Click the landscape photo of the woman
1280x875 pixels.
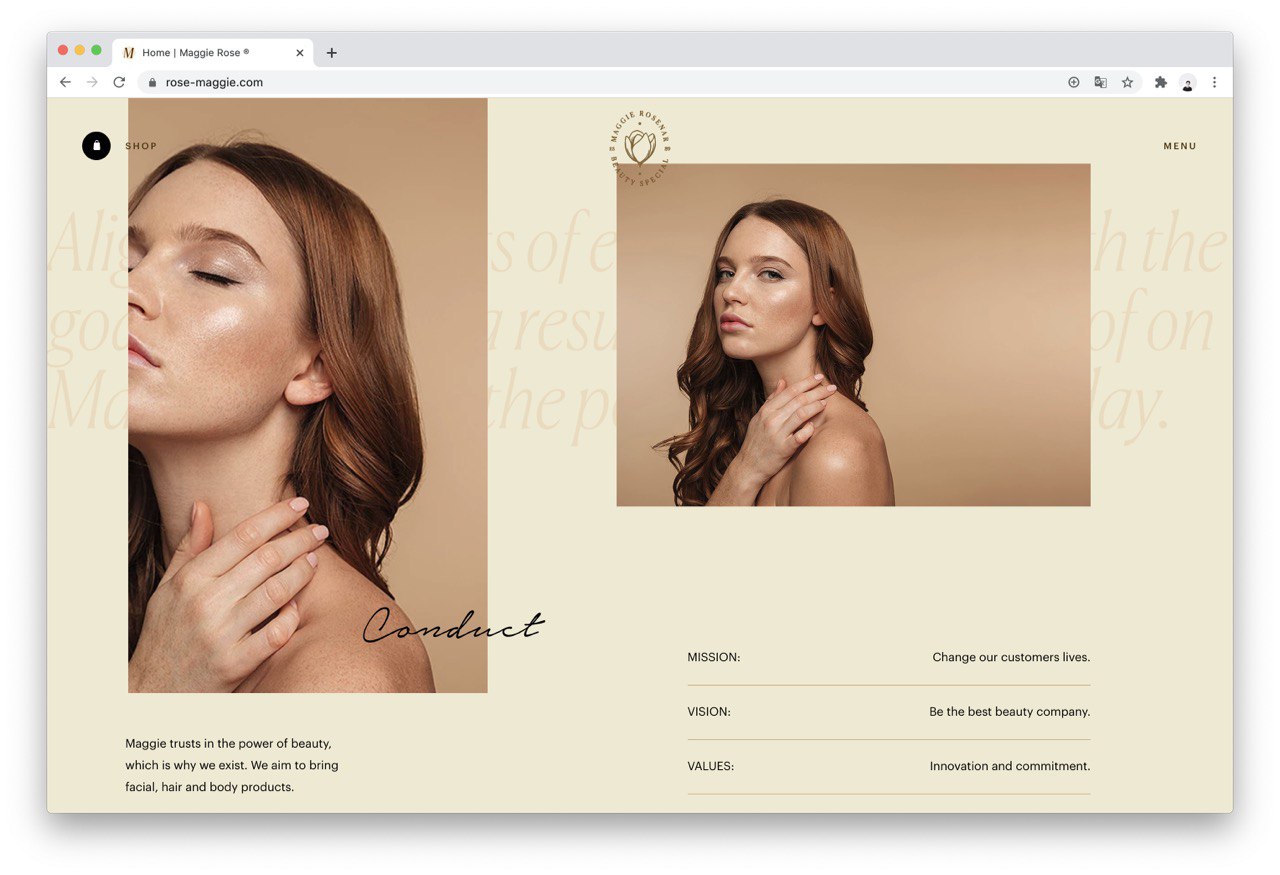coord(853,335)
